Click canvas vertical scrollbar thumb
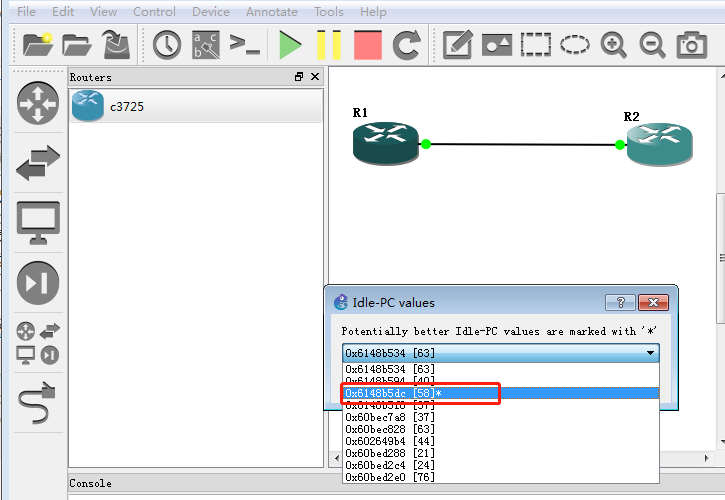This screenshot has height=500, width=725. click(x=721, y=258)
